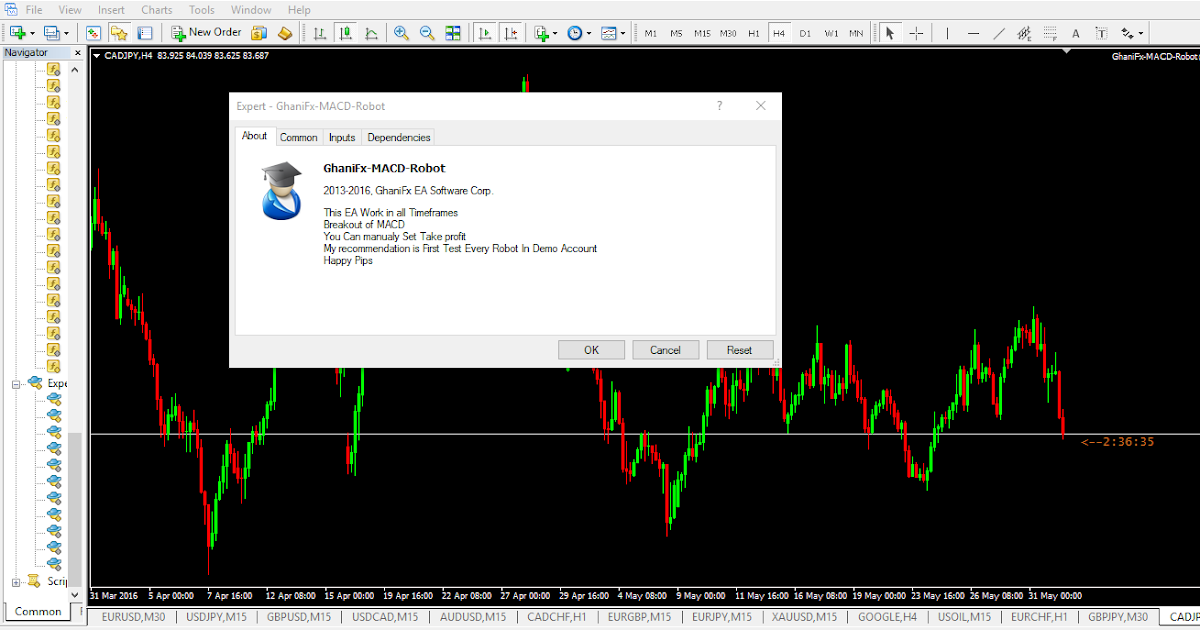Viewport: 1200px width, 630px height.
Task: Open the Insert menu
Action: [x=111, y=10]
